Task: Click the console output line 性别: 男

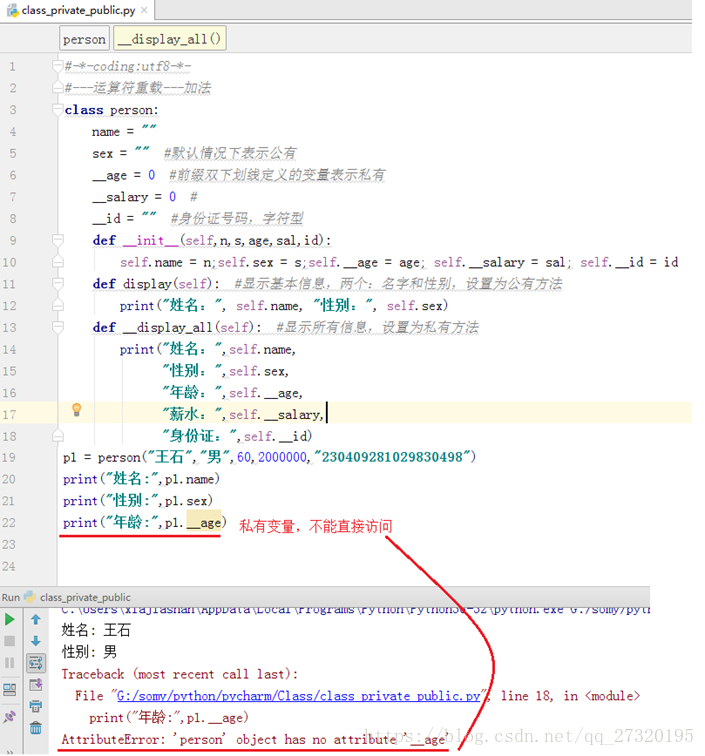Action: [x=89, y=652]
